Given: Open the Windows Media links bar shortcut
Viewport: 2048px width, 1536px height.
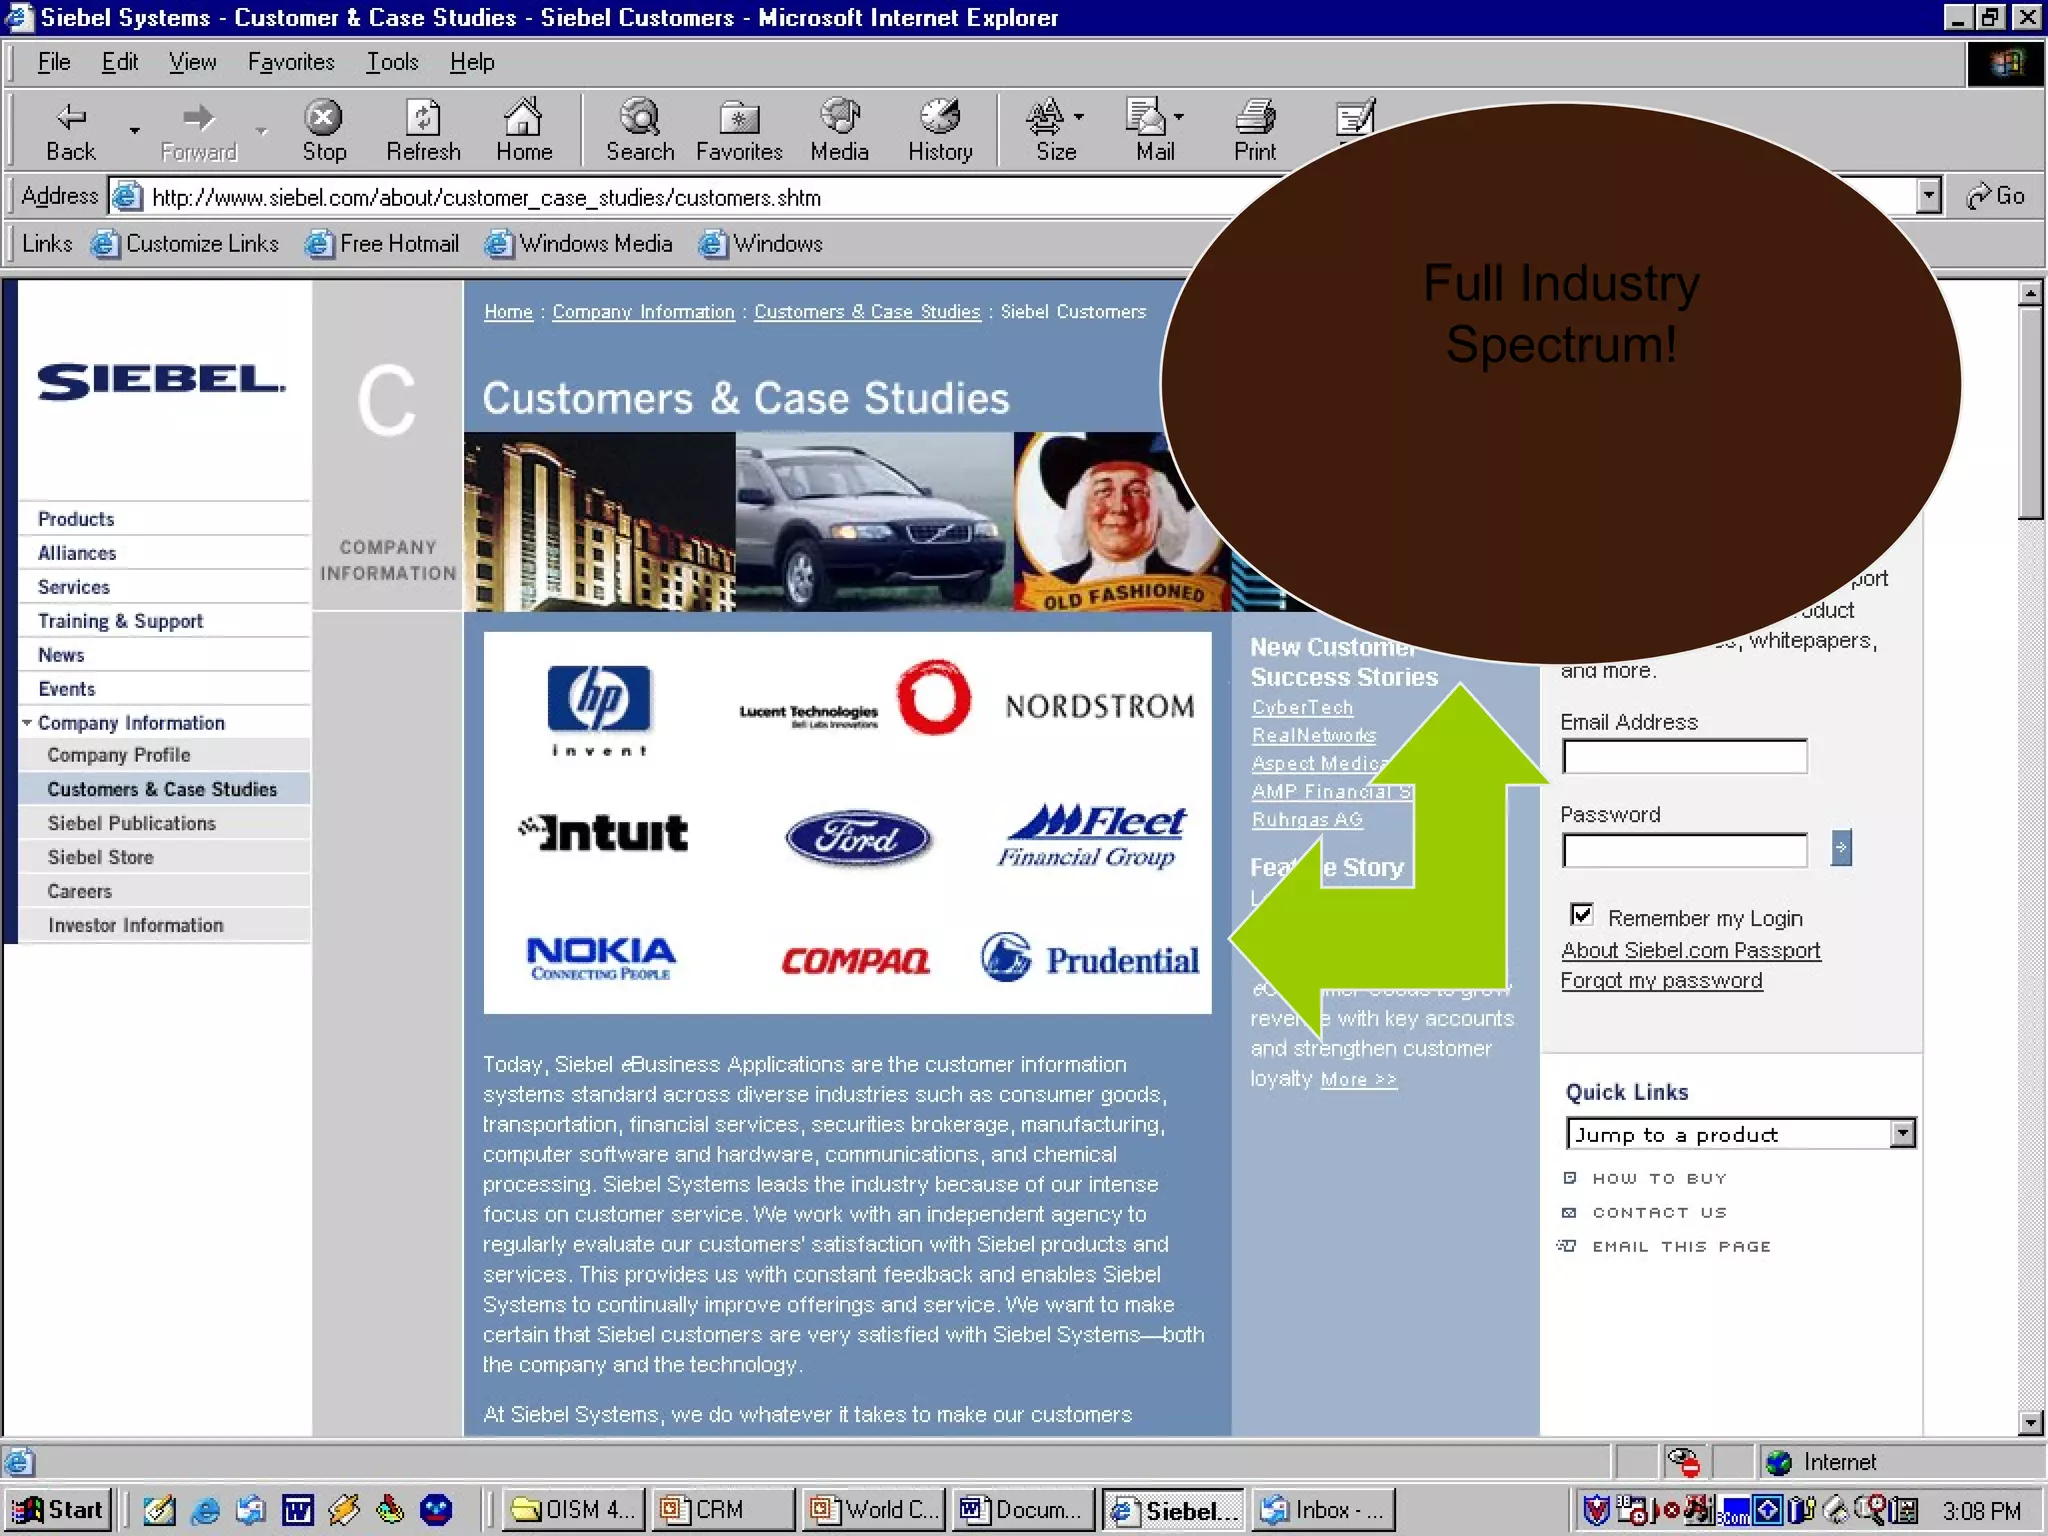Looking at the screenshot, I should (578, 244).
